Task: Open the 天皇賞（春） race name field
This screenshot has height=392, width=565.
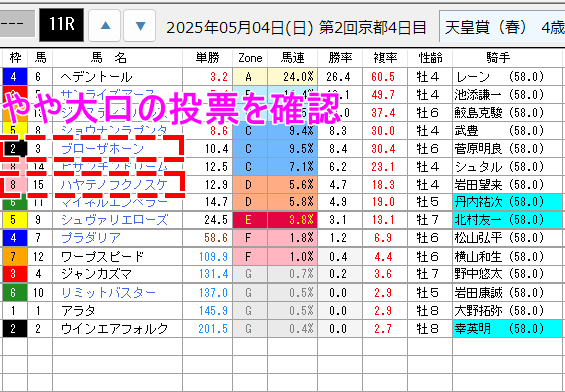Action: (x=502, y=27)
